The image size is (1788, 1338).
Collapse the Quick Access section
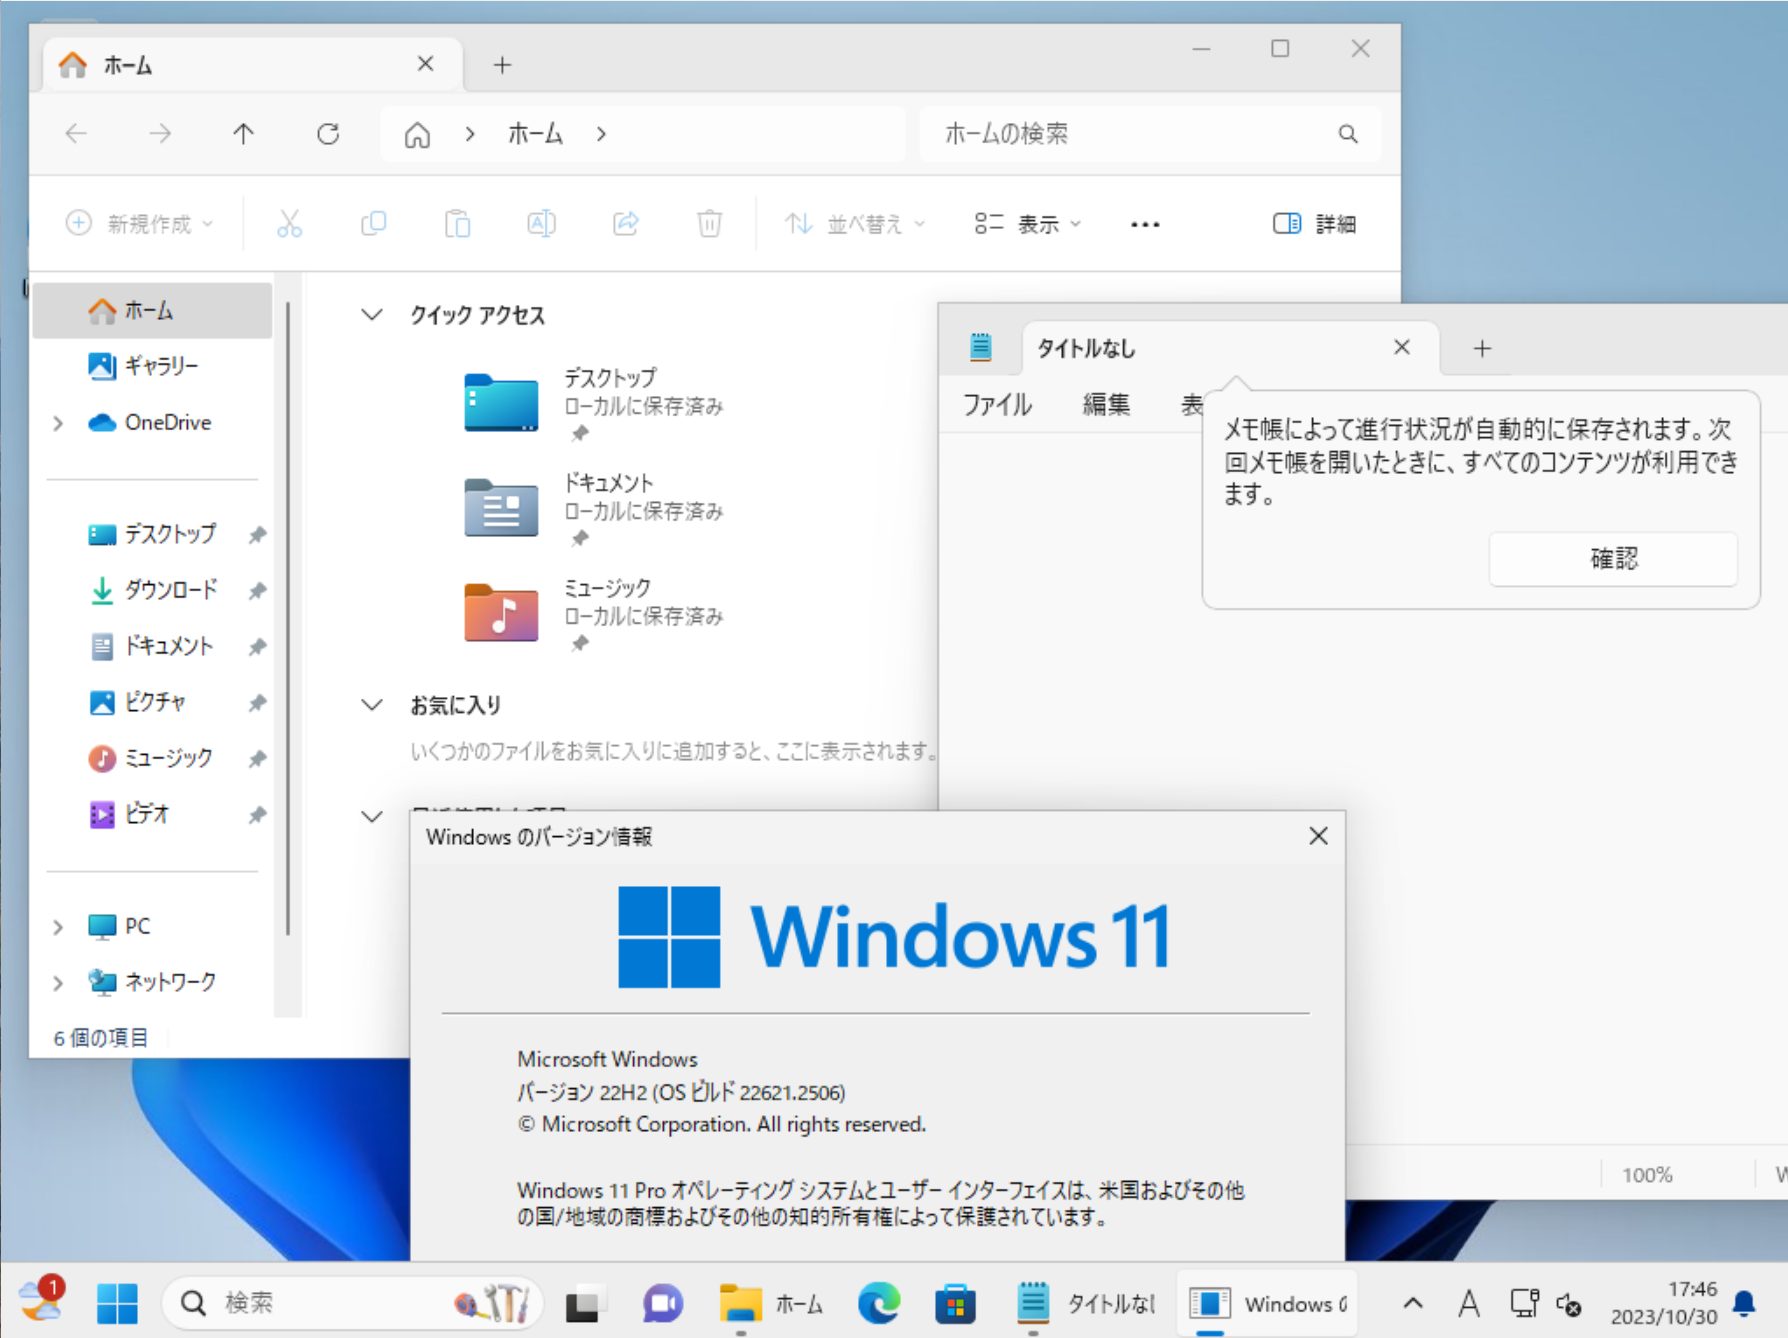click(372, 315)
